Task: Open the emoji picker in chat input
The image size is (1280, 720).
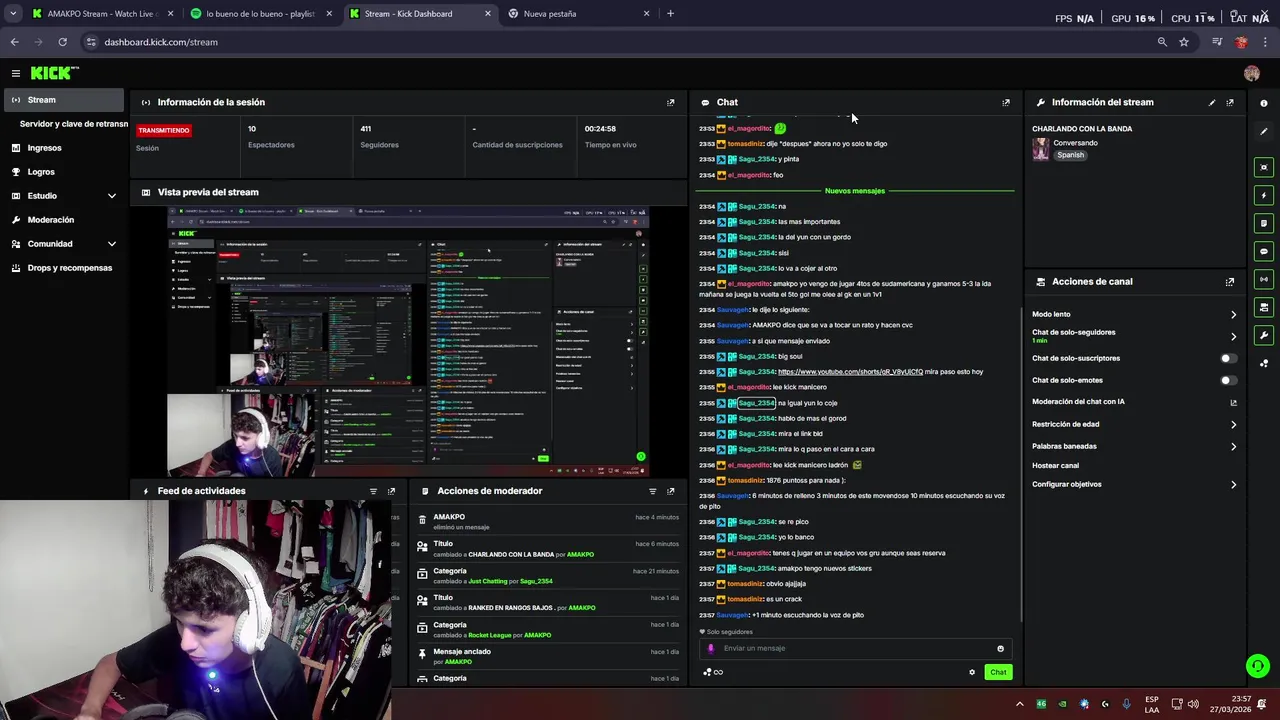Action: click(1000, 648)
